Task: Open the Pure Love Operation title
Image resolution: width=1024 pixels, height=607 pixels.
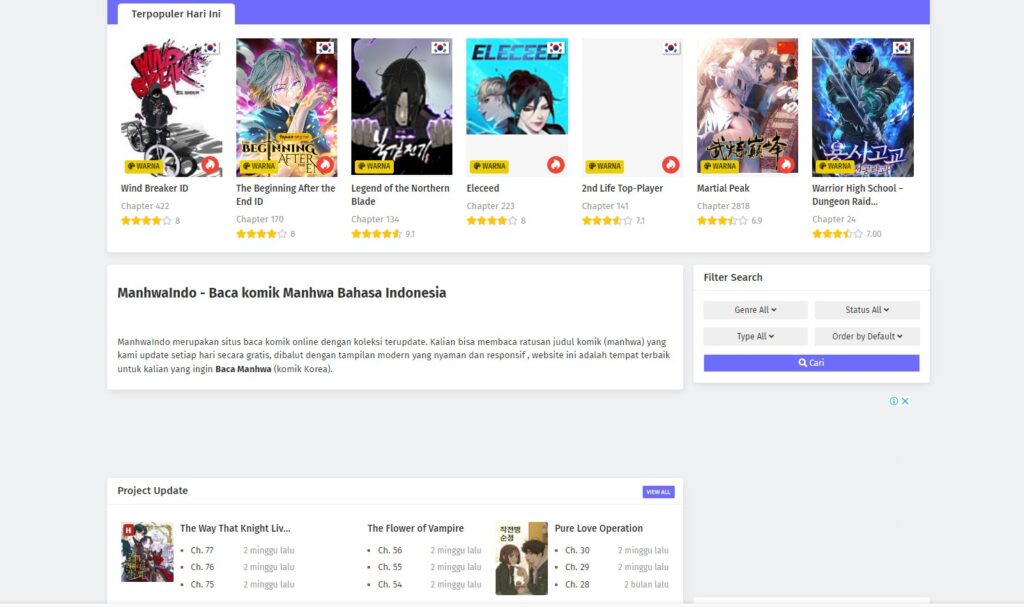Action: [x=599, y=529]
